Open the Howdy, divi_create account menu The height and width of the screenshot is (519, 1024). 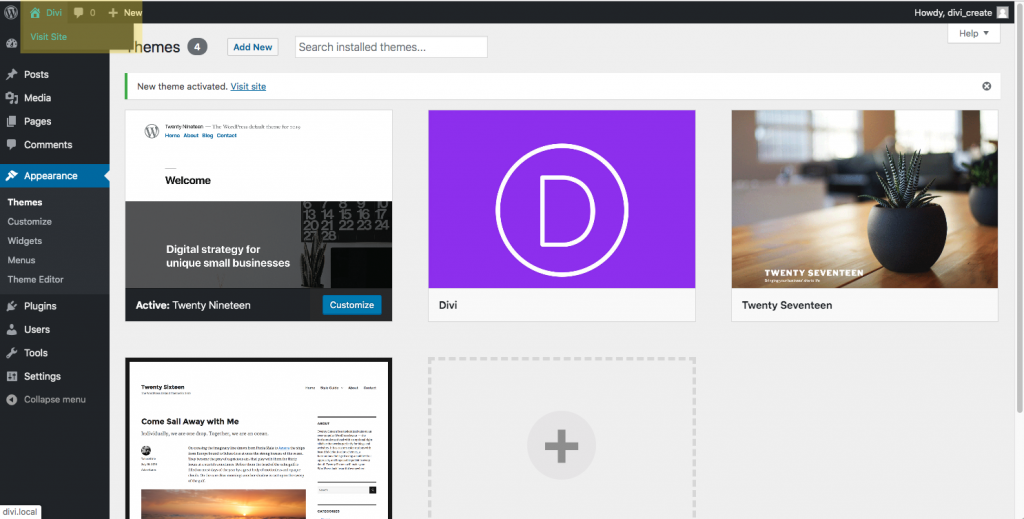click(961, 12)
